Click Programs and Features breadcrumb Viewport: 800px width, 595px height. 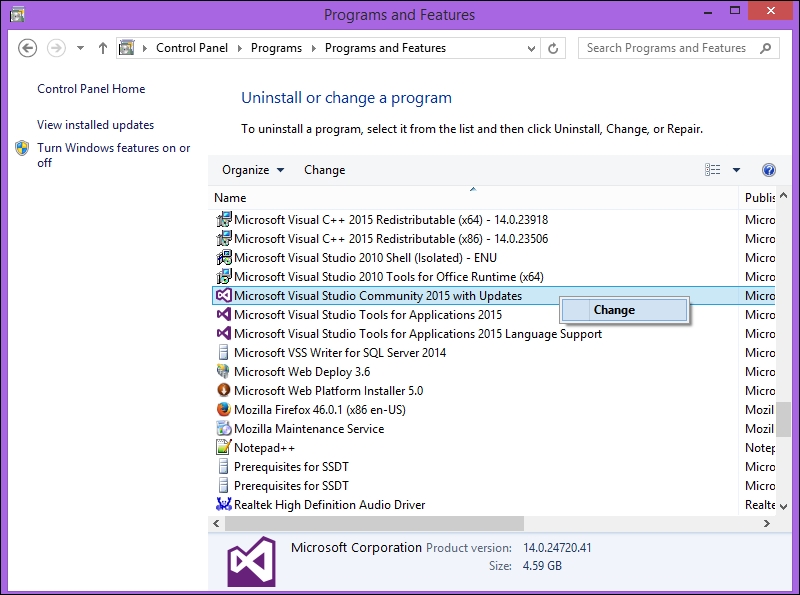coord(385,48)
